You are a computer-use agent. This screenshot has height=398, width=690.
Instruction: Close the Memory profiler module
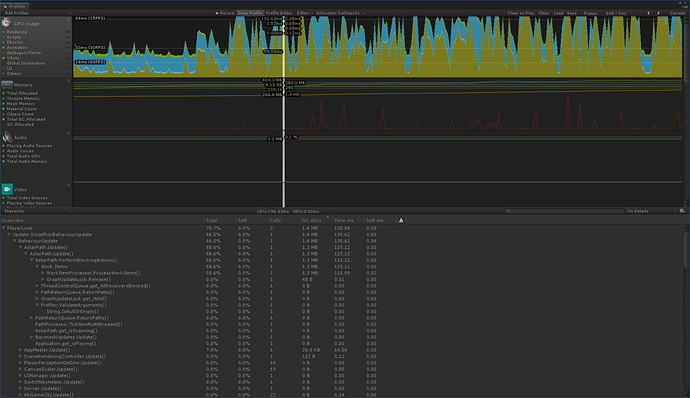(x=69, y=81)
